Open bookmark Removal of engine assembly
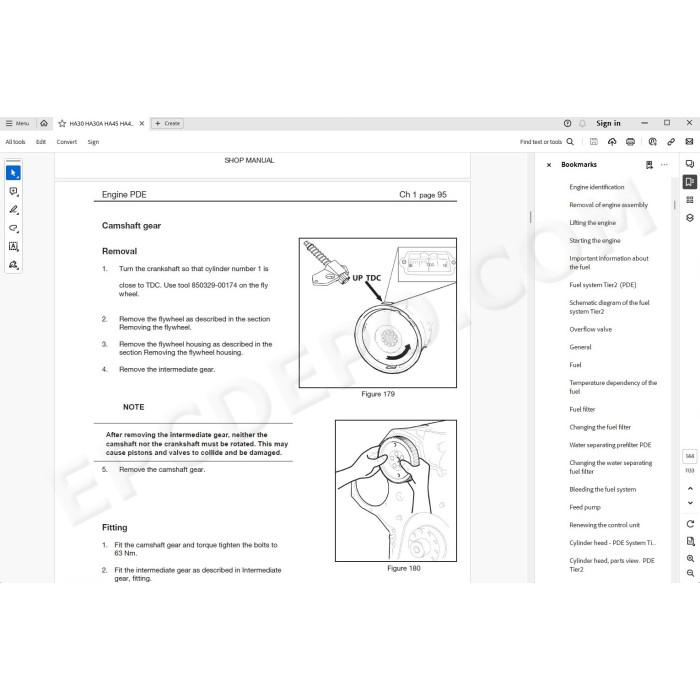700x700 pixels. [608, 205]
